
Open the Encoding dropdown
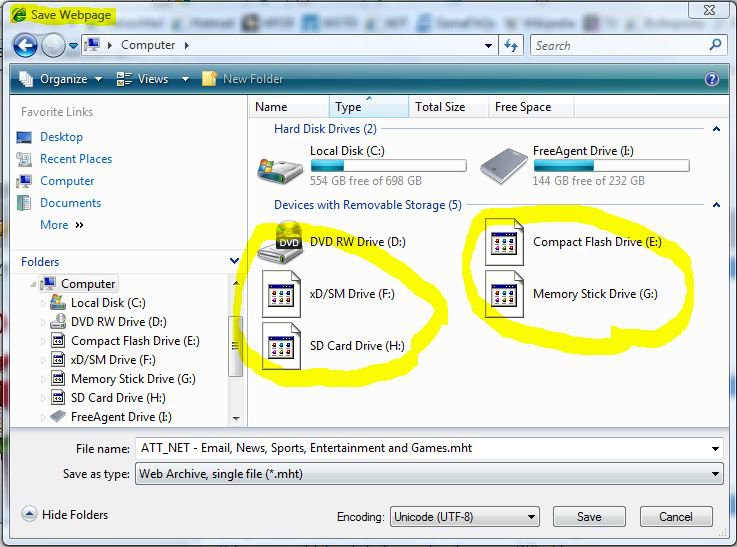click(464, 517)
